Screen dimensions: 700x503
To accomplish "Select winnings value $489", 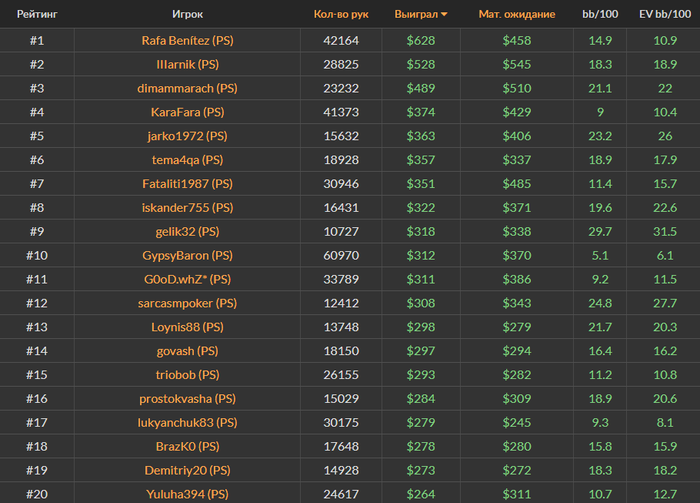I will click(x=421, y=88).
